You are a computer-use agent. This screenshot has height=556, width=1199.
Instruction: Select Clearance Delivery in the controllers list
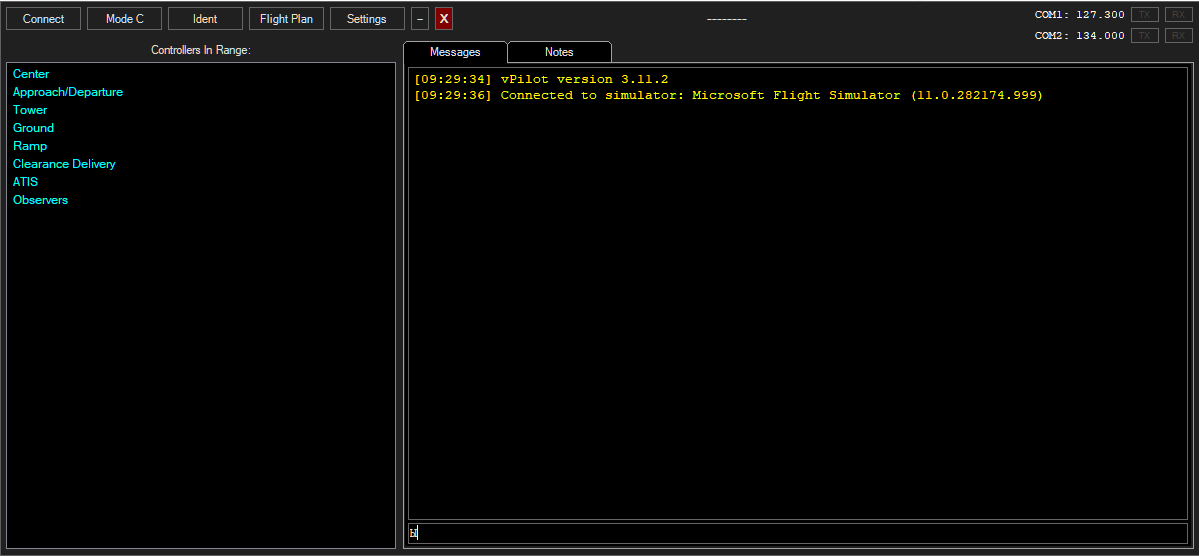pos(64,164)
